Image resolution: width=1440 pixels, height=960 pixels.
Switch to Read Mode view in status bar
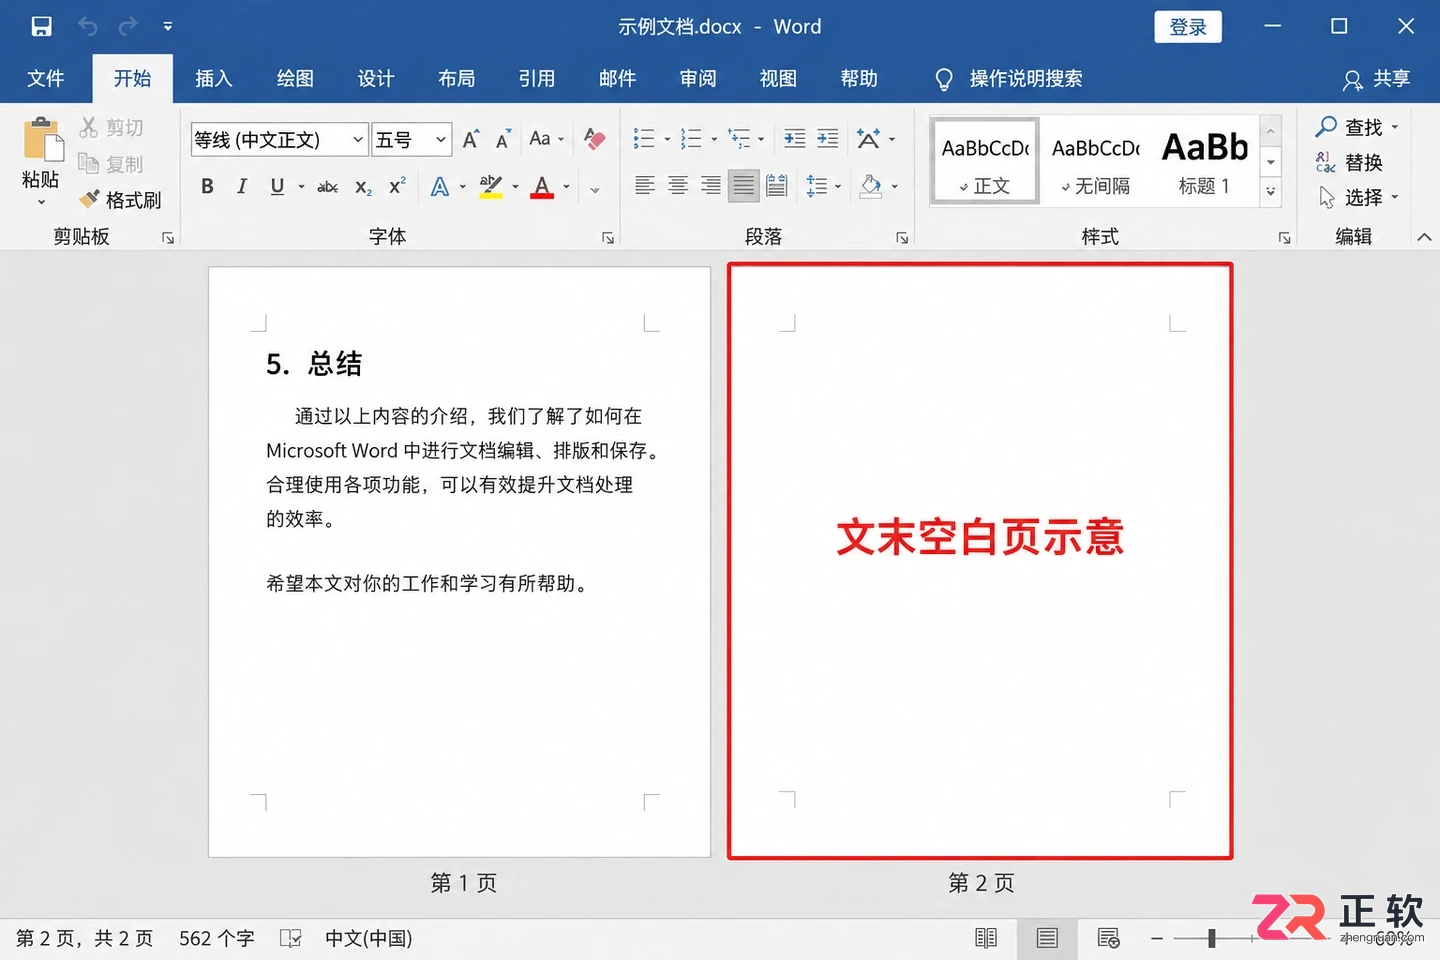tap(986, 938)
